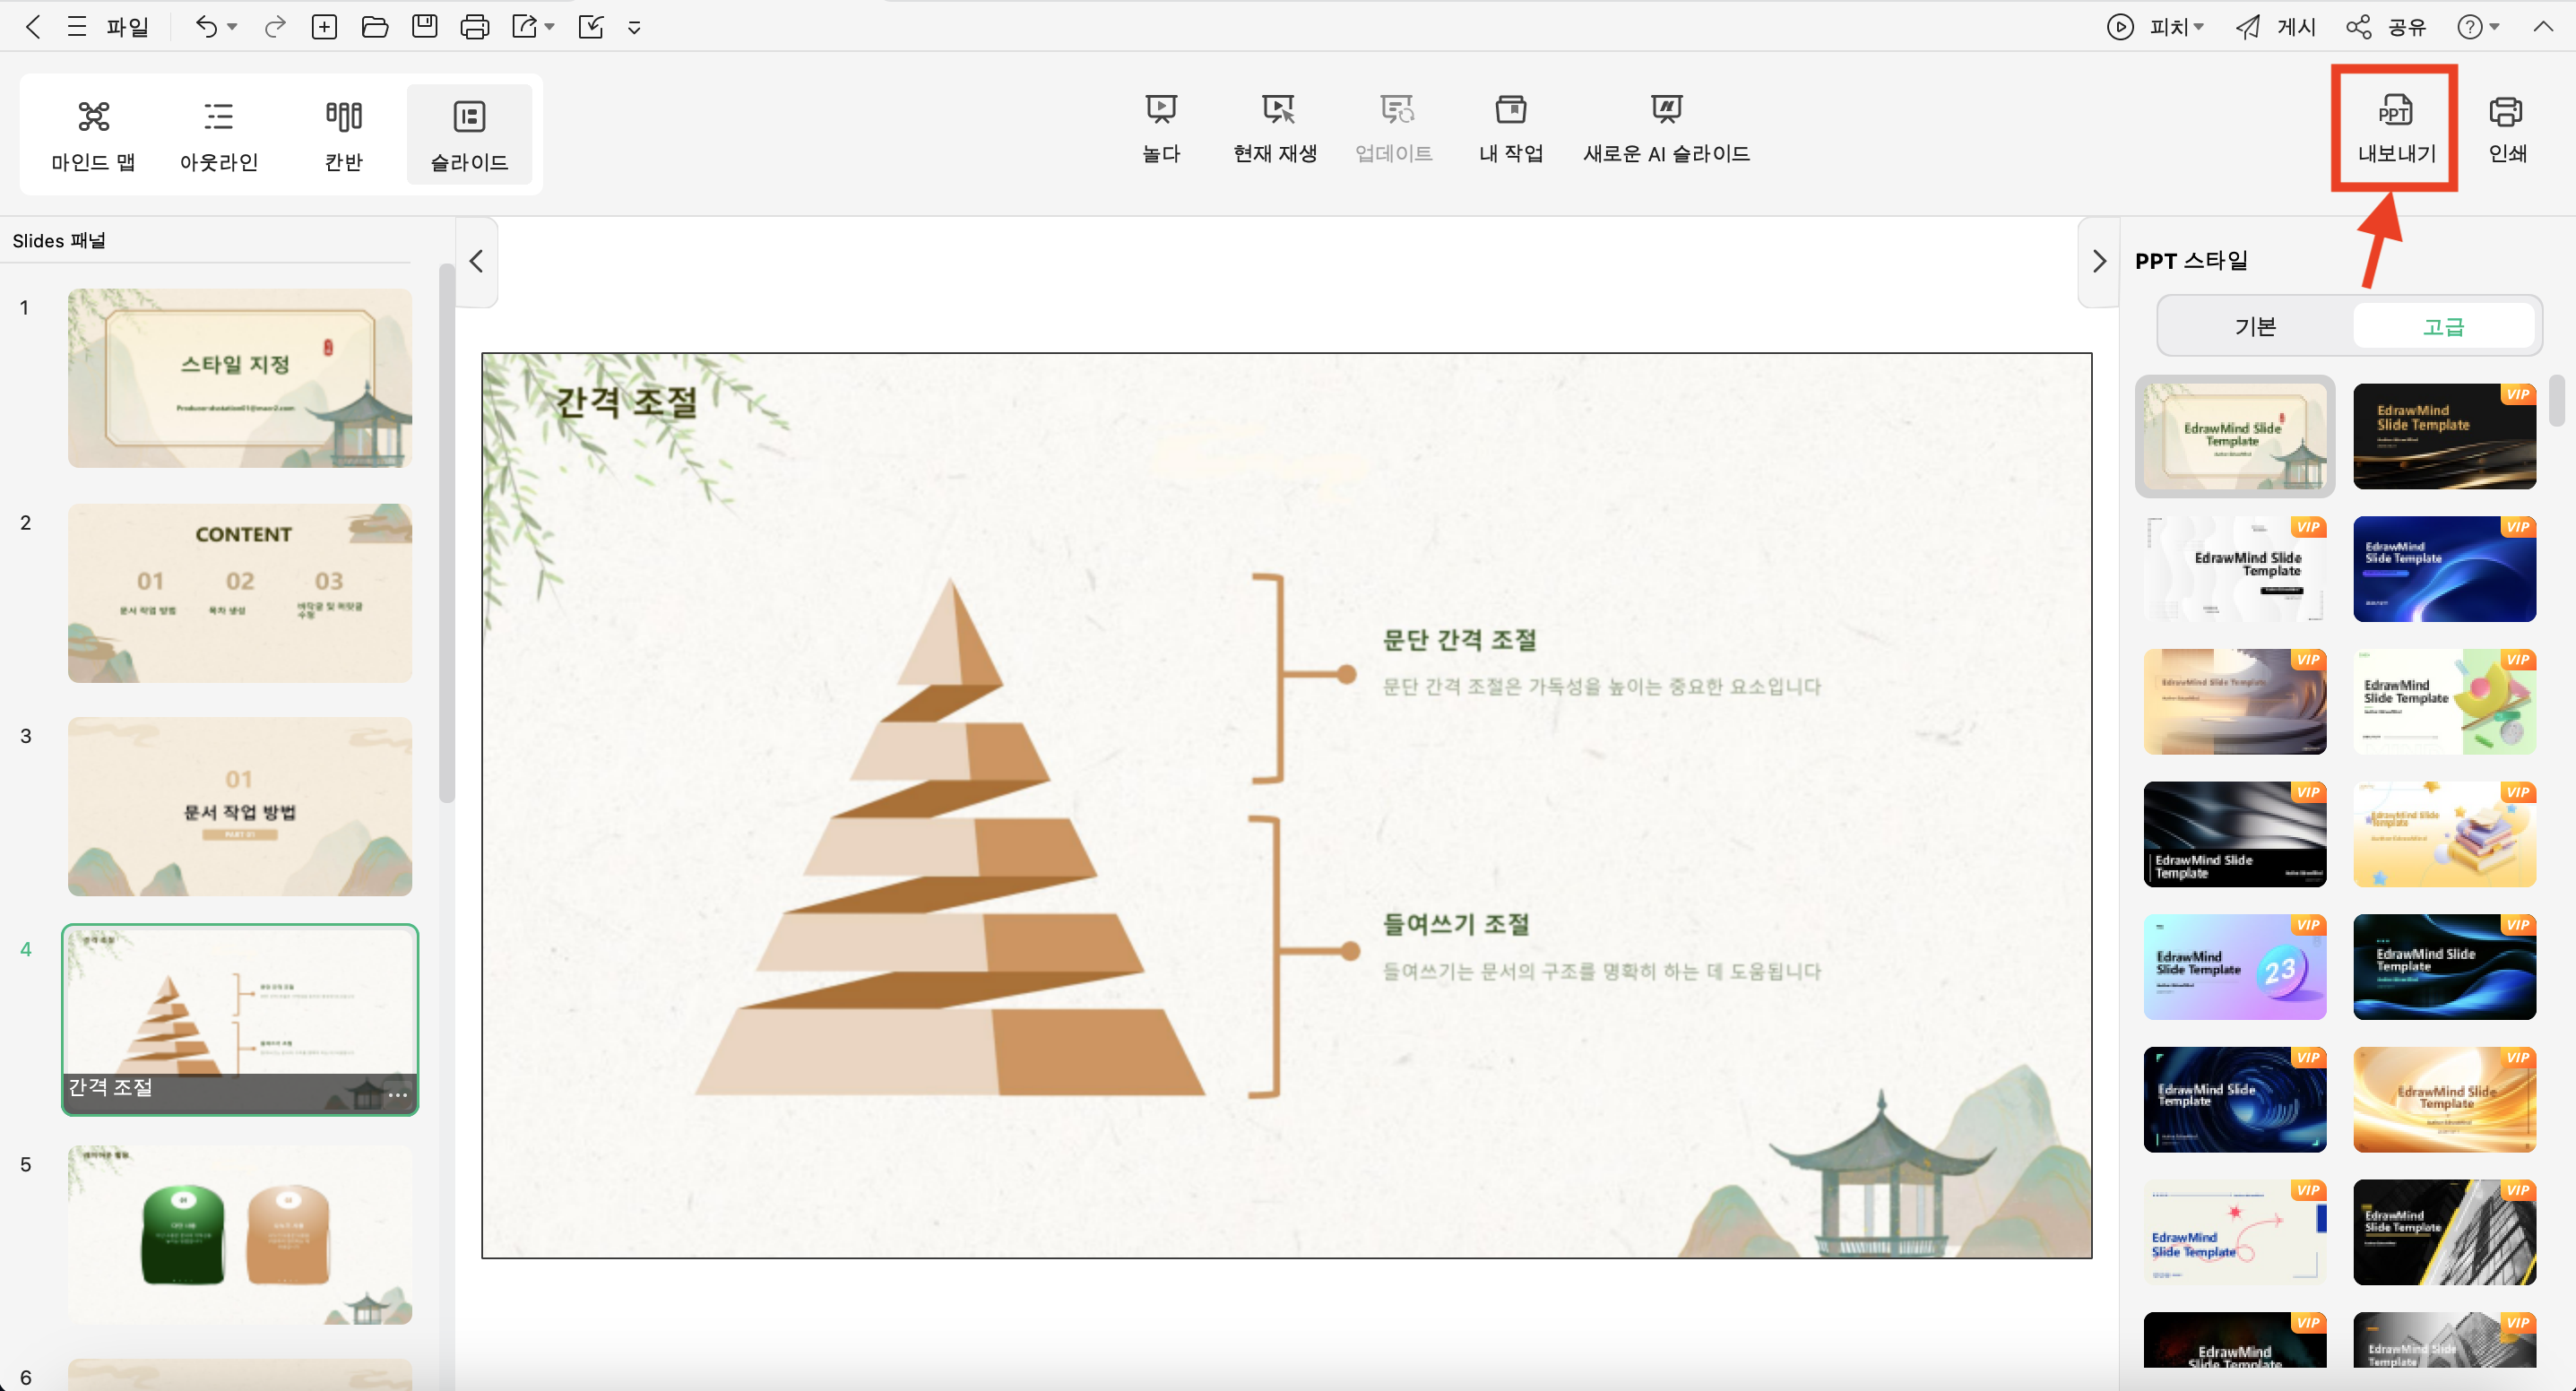Open the 파일 menu
The height and width of the screenshot is (1391, 2576).
click(x=128, y=27)
